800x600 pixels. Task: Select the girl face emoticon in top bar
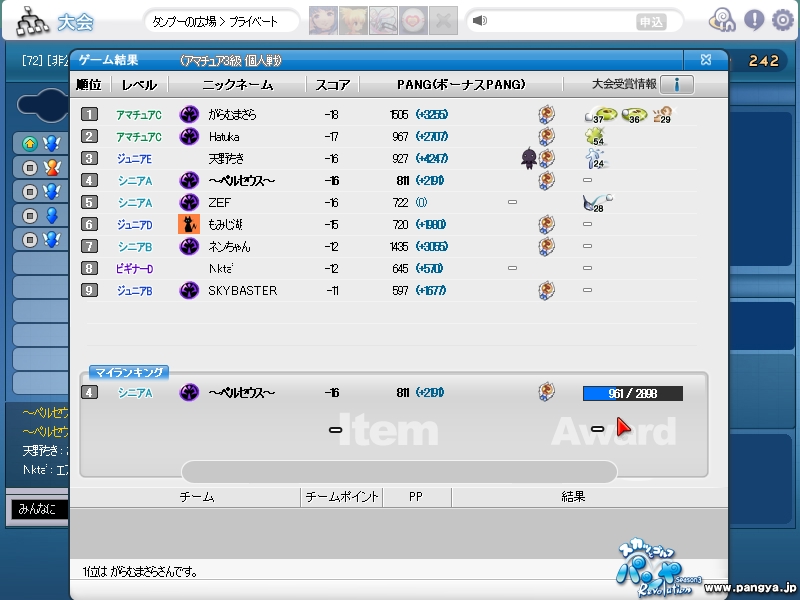323,21
